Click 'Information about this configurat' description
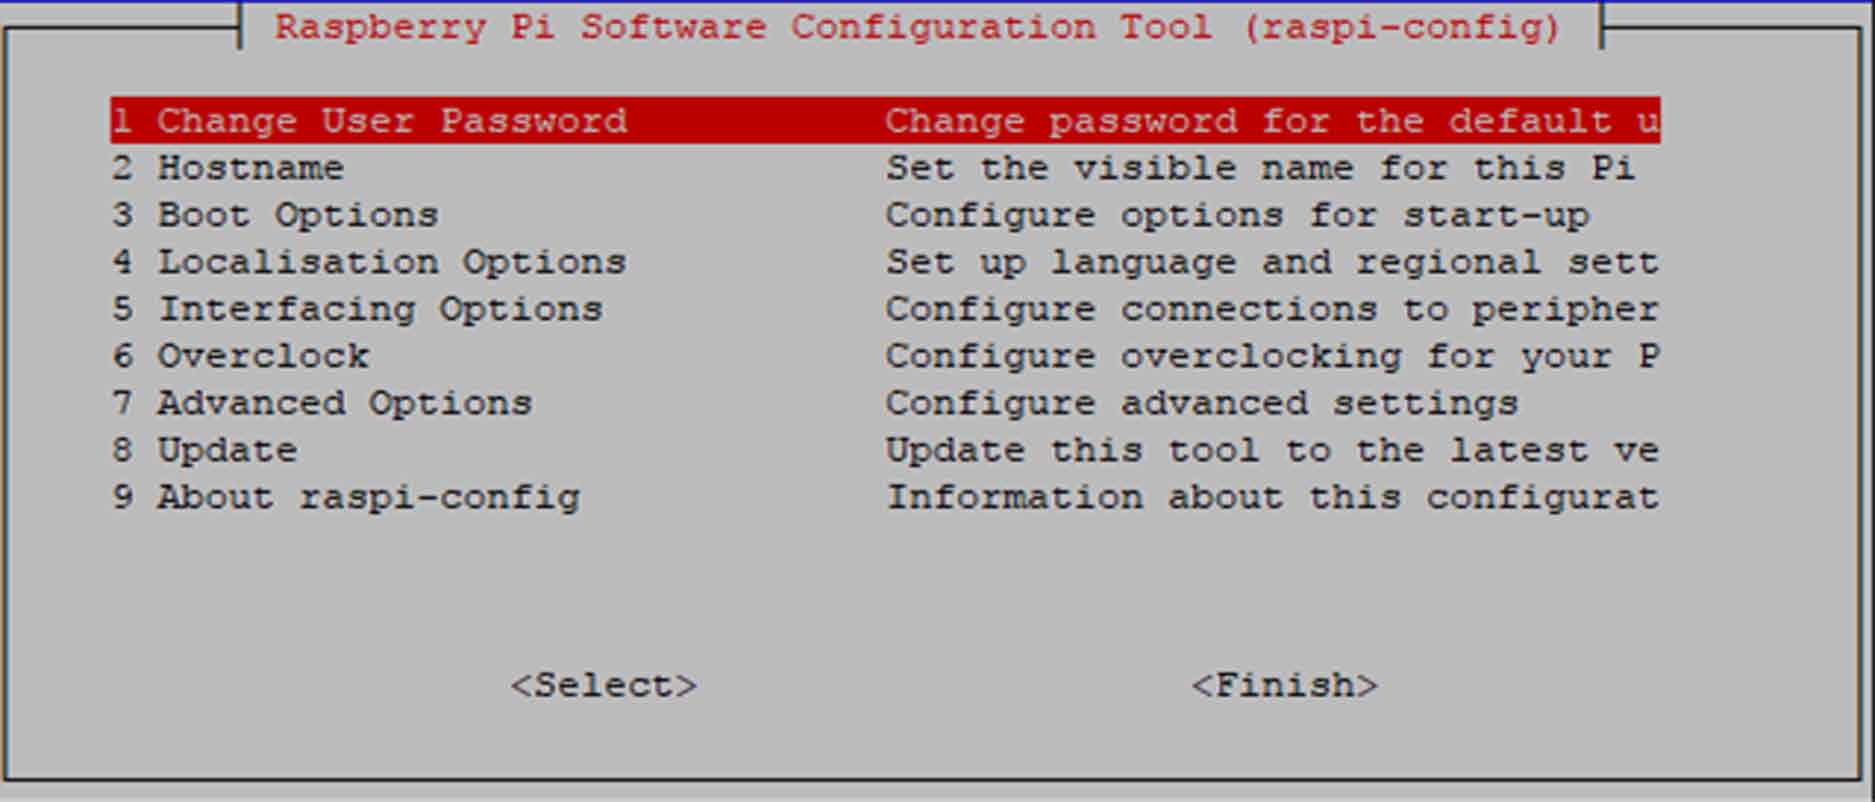 pos(1272,497)
